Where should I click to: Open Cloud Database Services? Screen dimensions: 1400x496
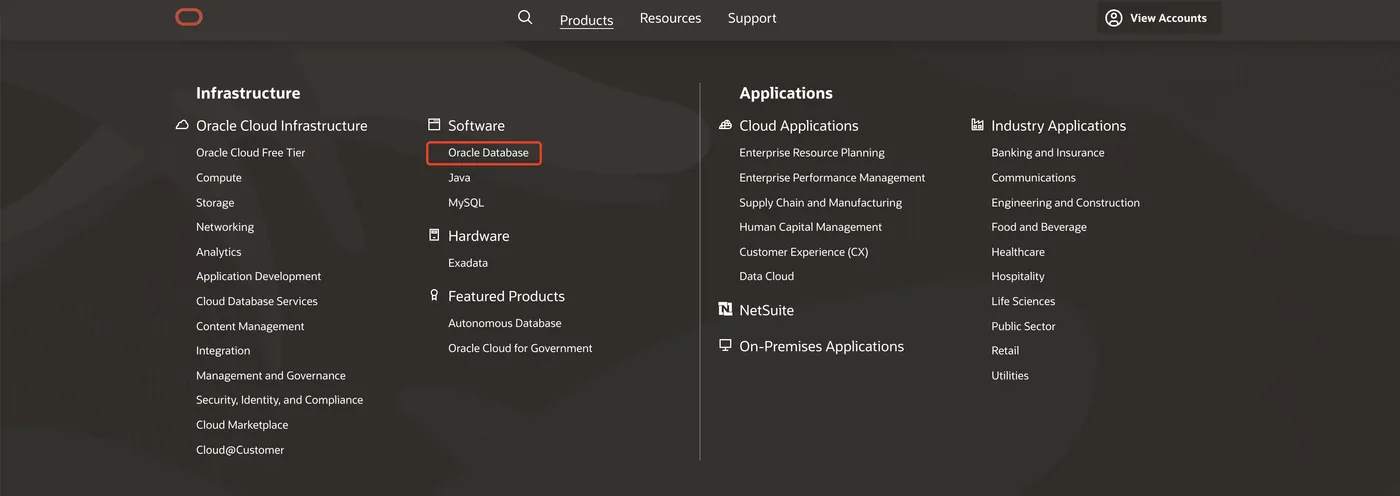tap(257, 301)
